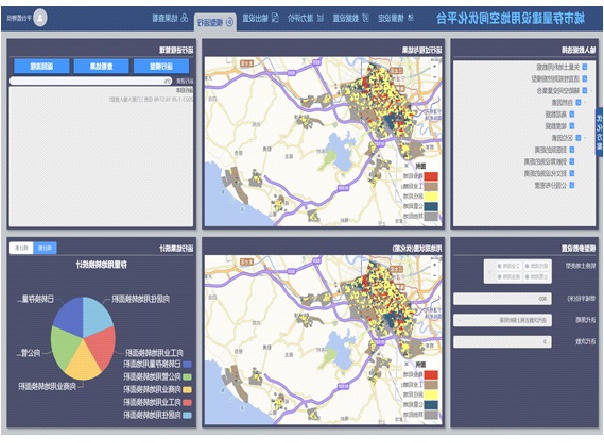604x443 pixels.
Task: Toggle the 到文化设施距离 checkbox
Action: [x=572, y=173]
